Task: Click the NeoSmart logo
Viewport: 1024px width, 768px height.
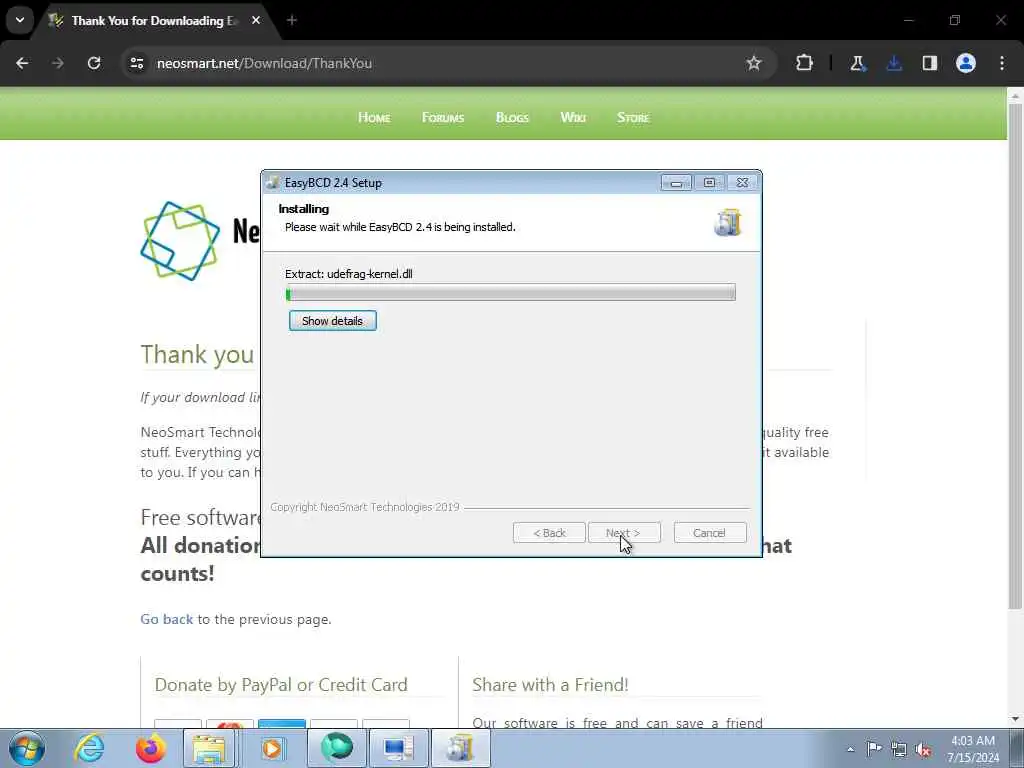Action: point(180,241)
